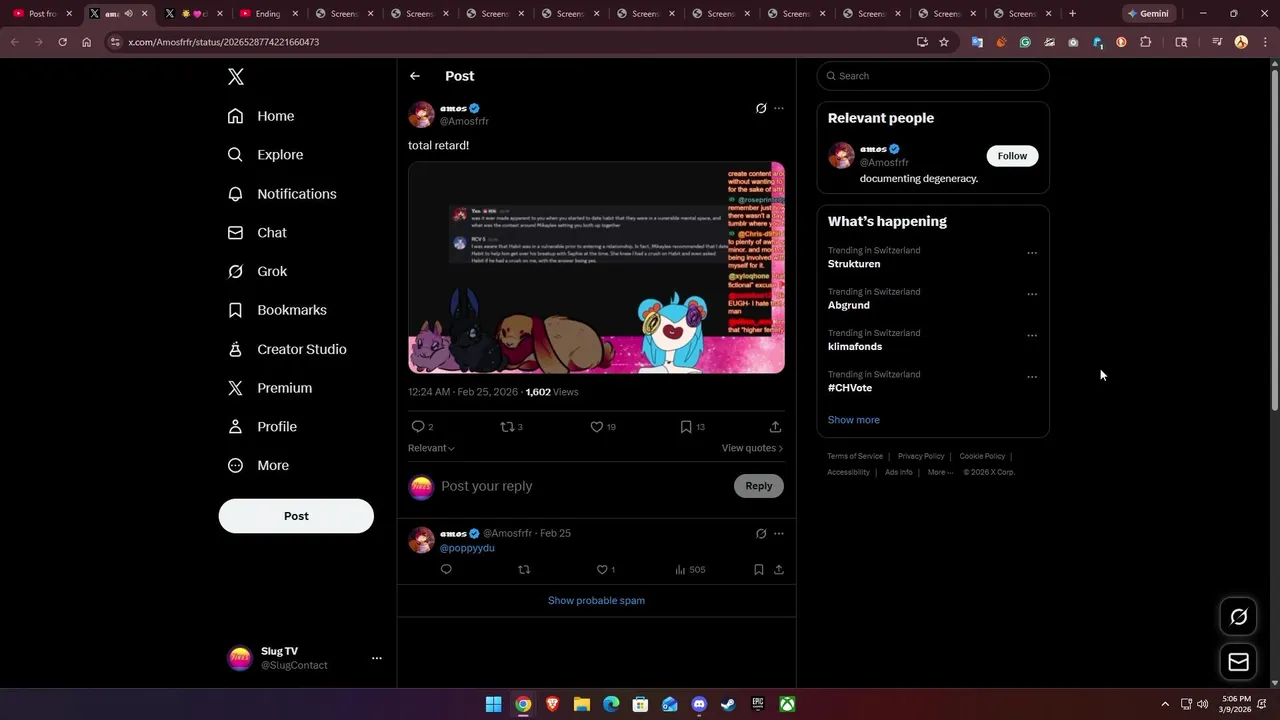Open Profile in sidebar
This screenshot has height=720, width=1280.
pyautogui.click(x=262, y=426)
